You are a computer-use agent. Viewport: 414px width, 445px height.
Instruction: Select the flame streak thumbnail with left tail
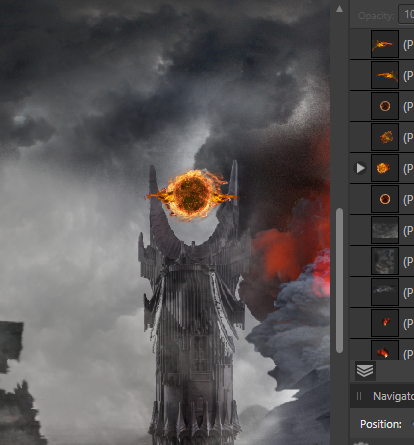(385, 44)
